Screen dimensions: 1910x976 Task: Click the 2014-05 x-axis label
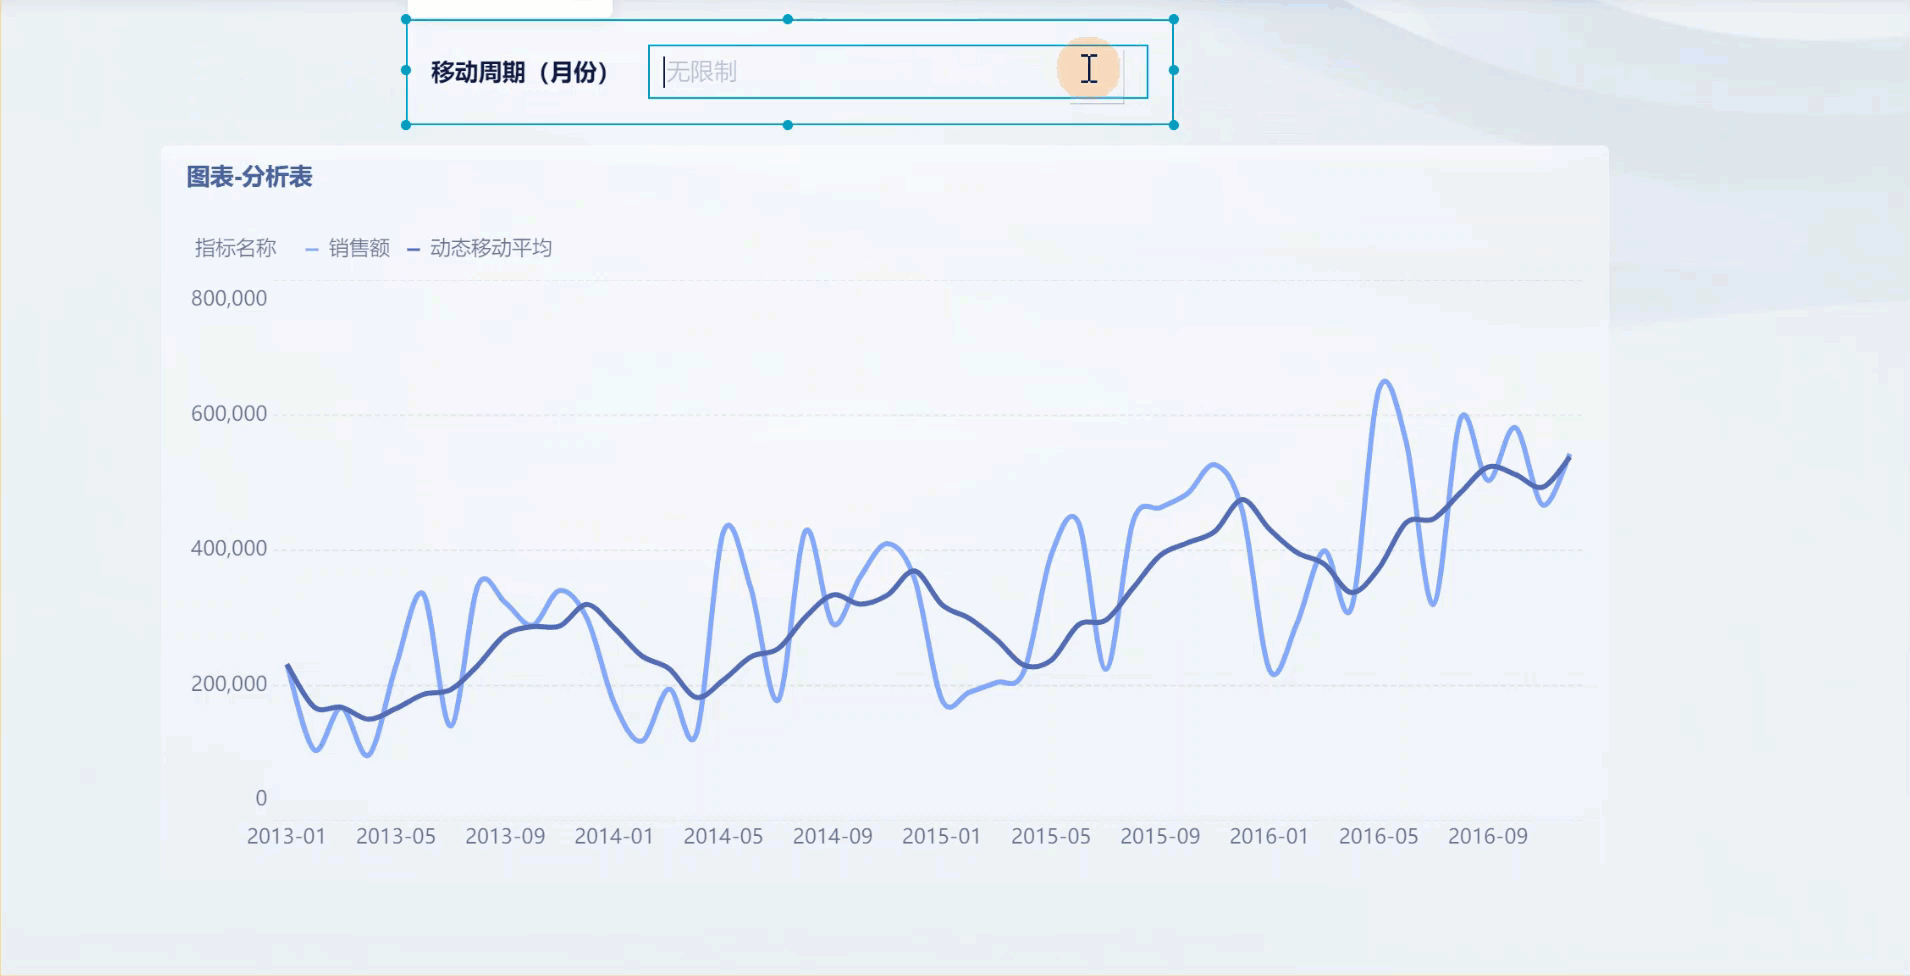point(723,836)
